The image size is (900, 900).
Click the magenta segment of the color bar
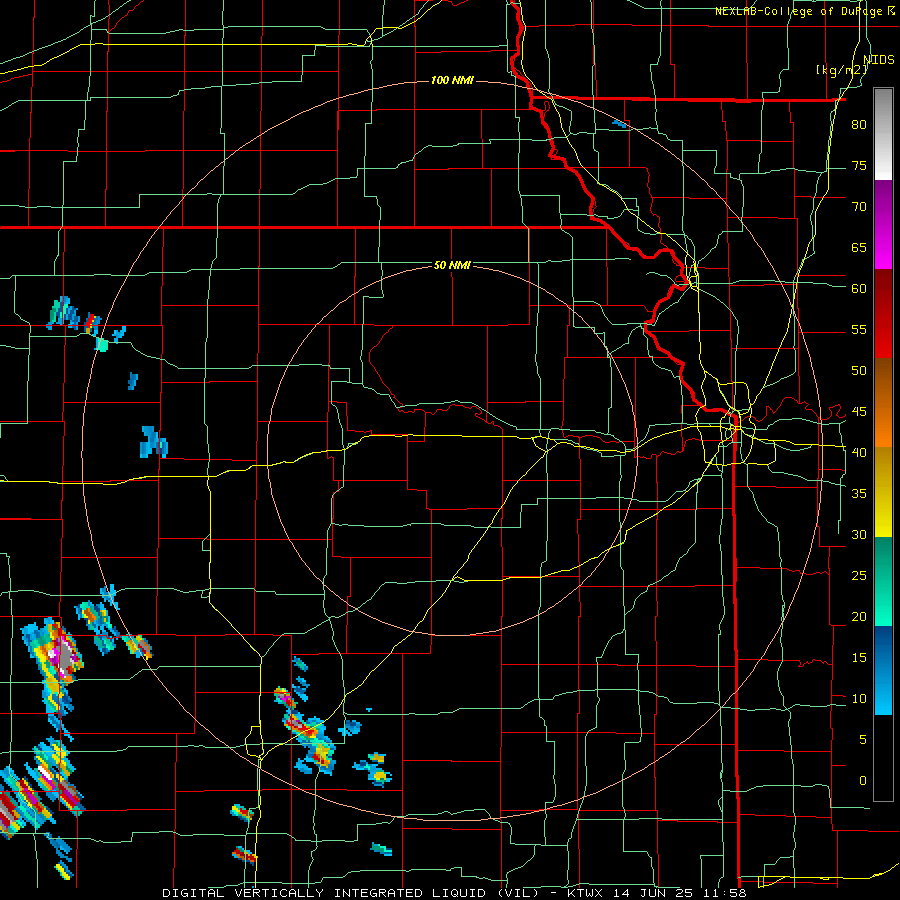point(883,224)
